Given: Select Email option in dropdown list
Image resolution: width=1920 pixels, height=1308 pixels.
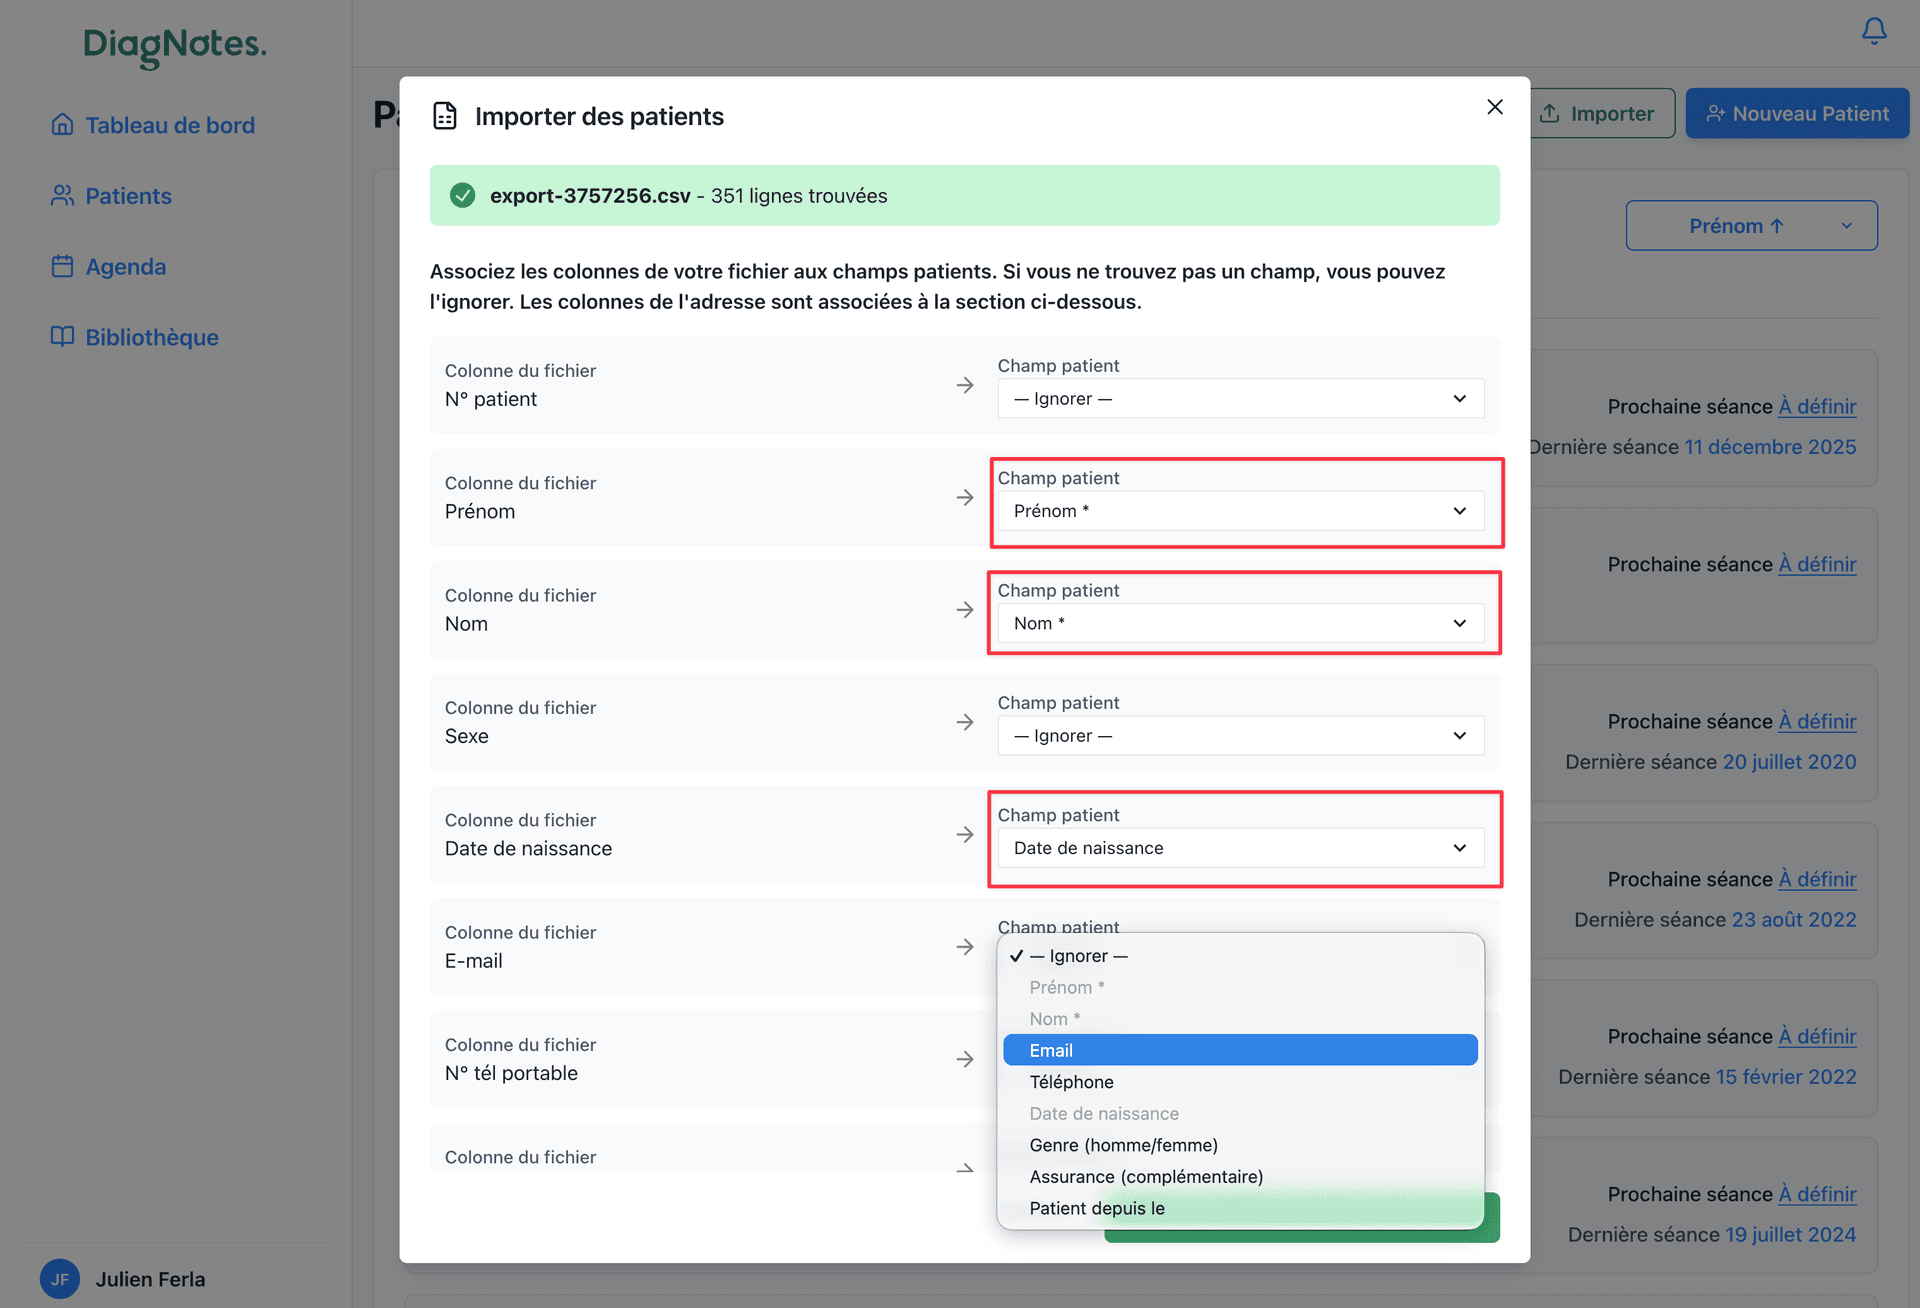Looking at the screenshot, I should [x=1240, y=1050].
